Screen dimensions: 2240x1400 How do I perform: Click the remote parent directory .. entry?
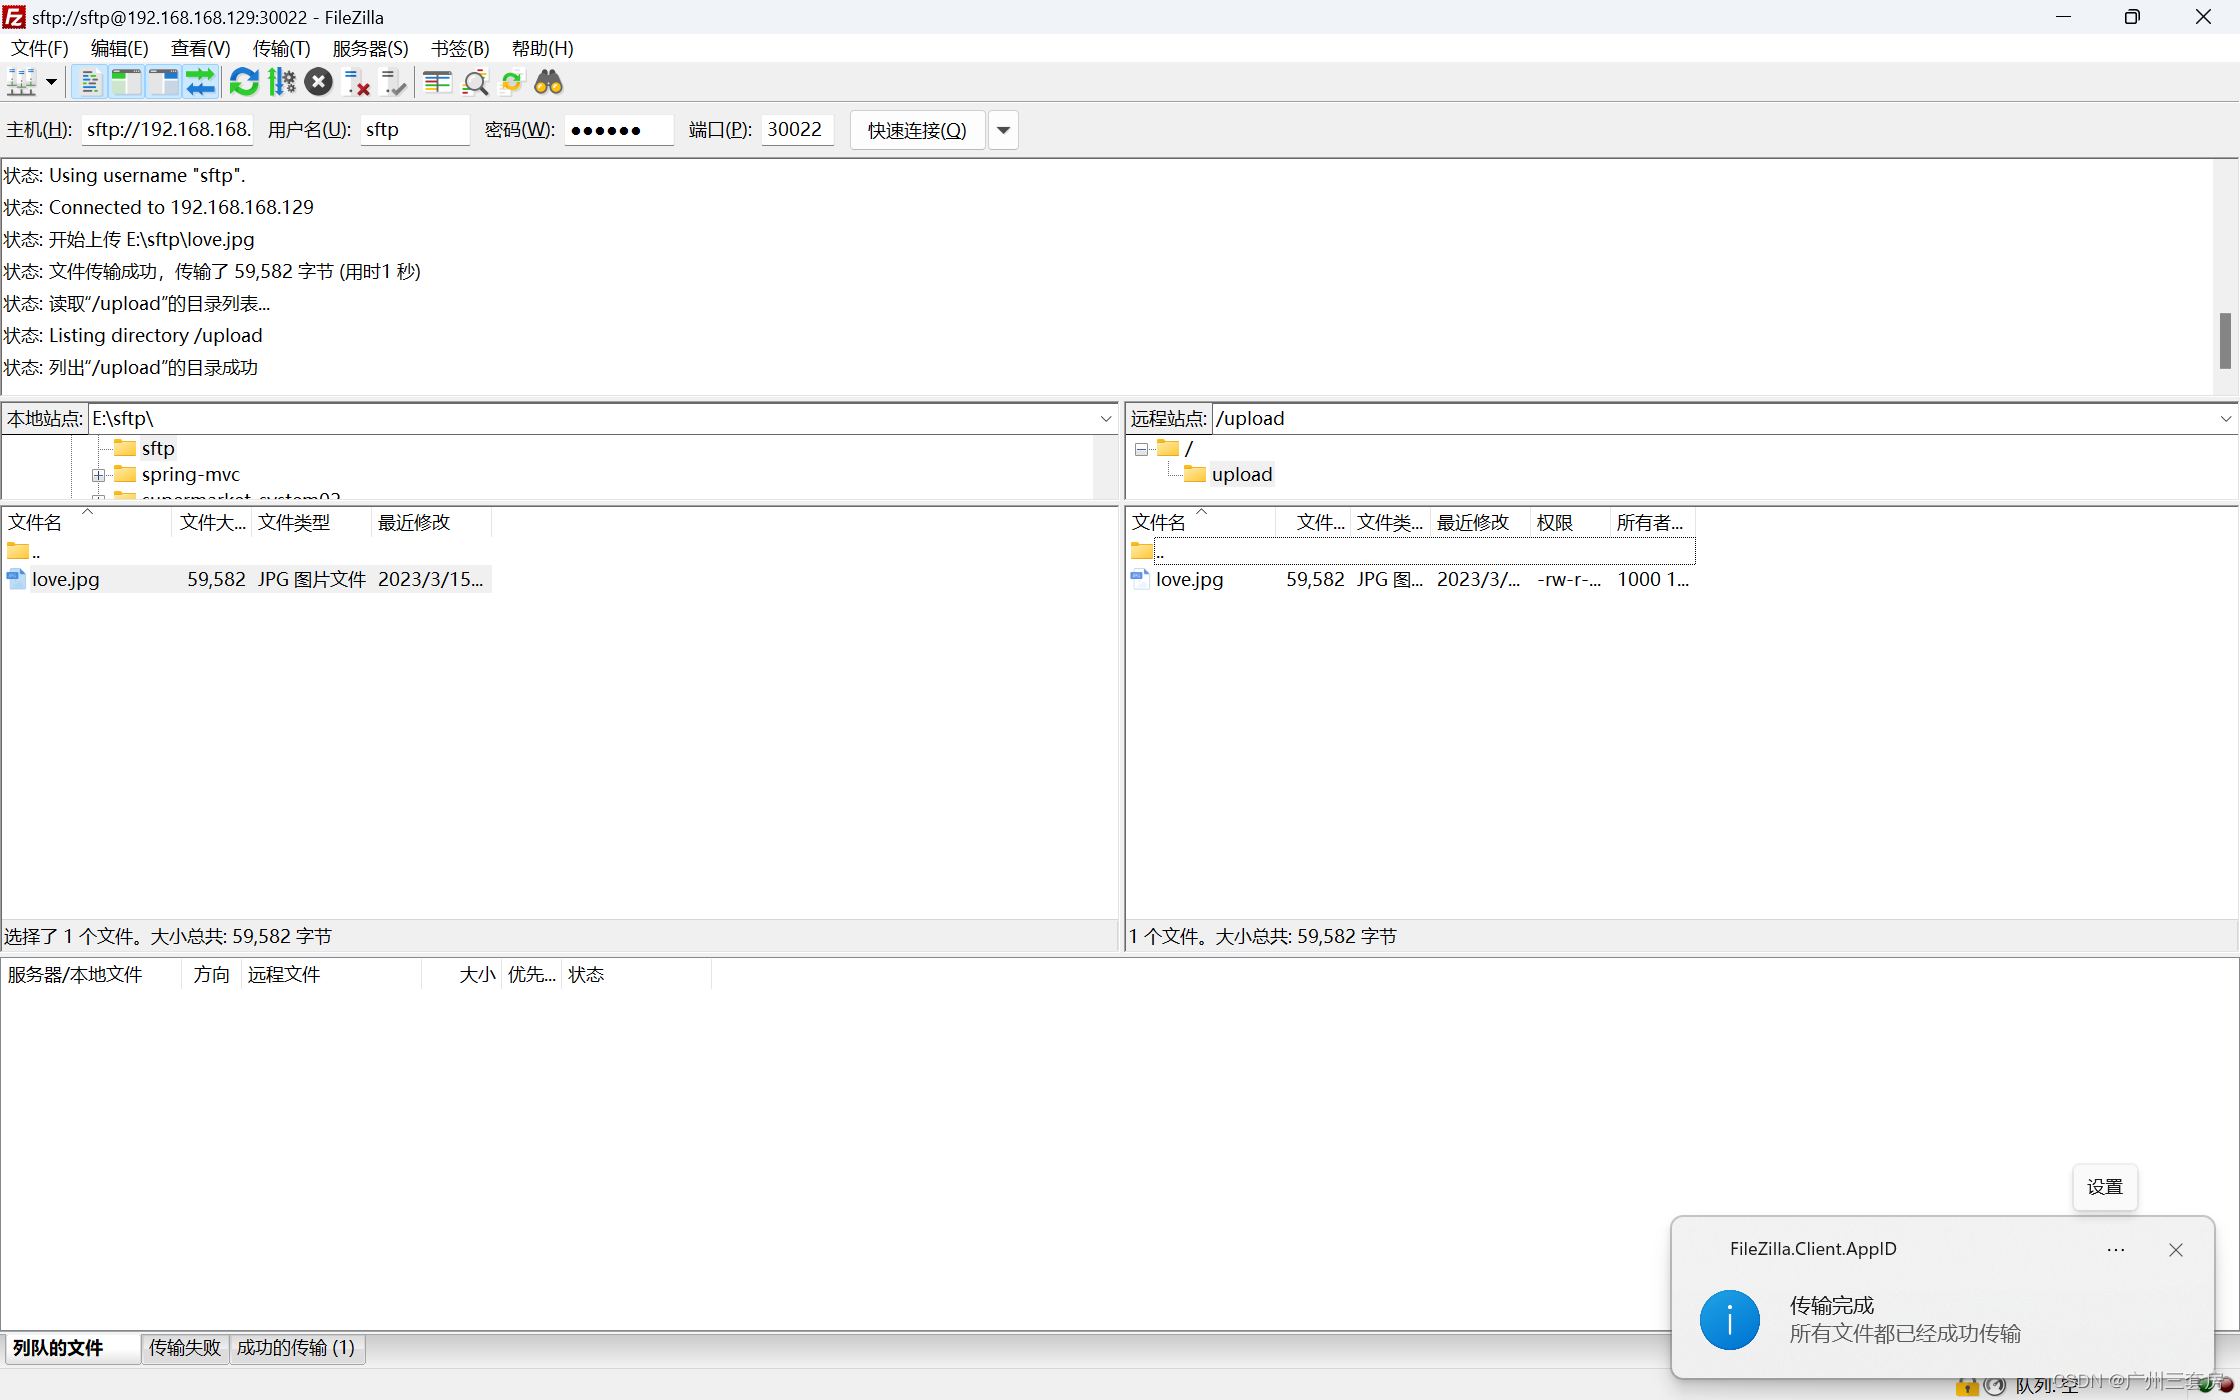coord(1411,551)
